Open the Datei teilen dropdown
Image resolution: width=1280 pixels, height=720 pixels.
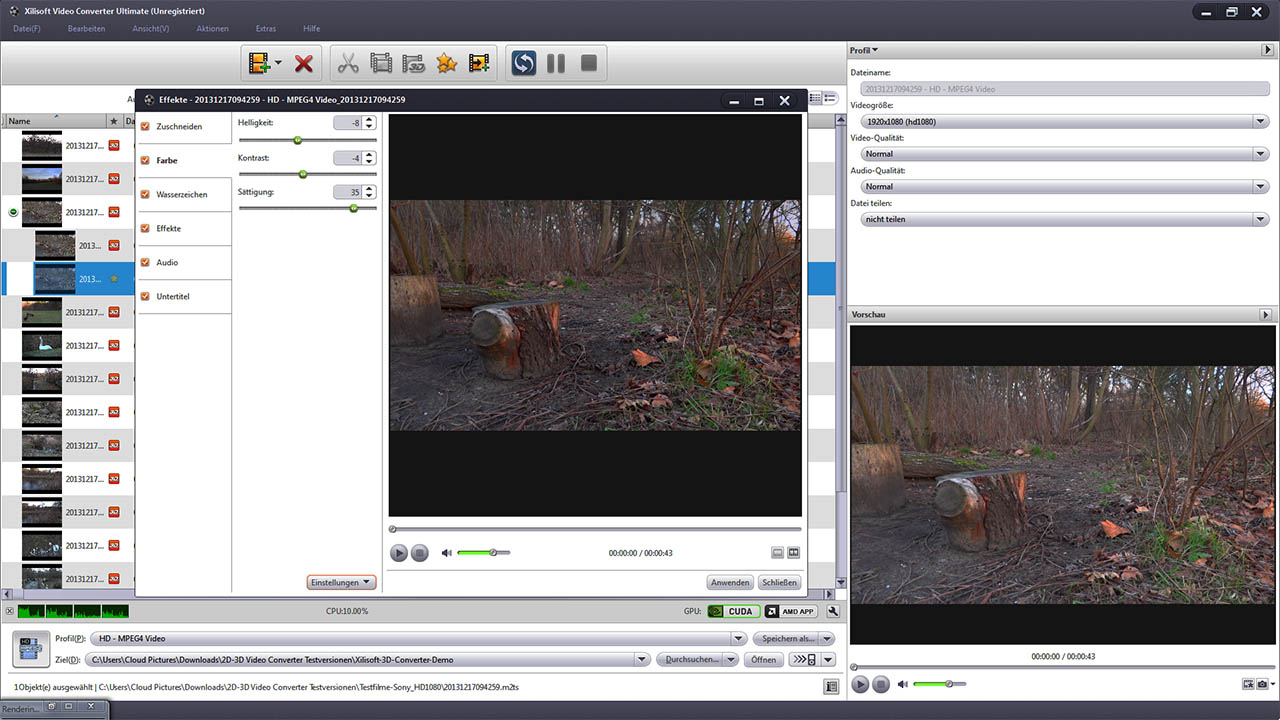1260,219
